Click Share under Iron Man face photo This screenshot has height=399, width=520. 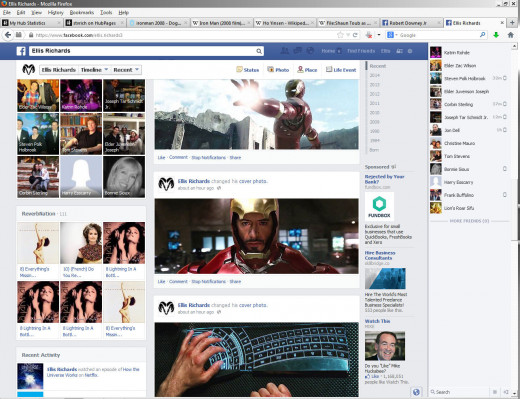tap(235, 281)
